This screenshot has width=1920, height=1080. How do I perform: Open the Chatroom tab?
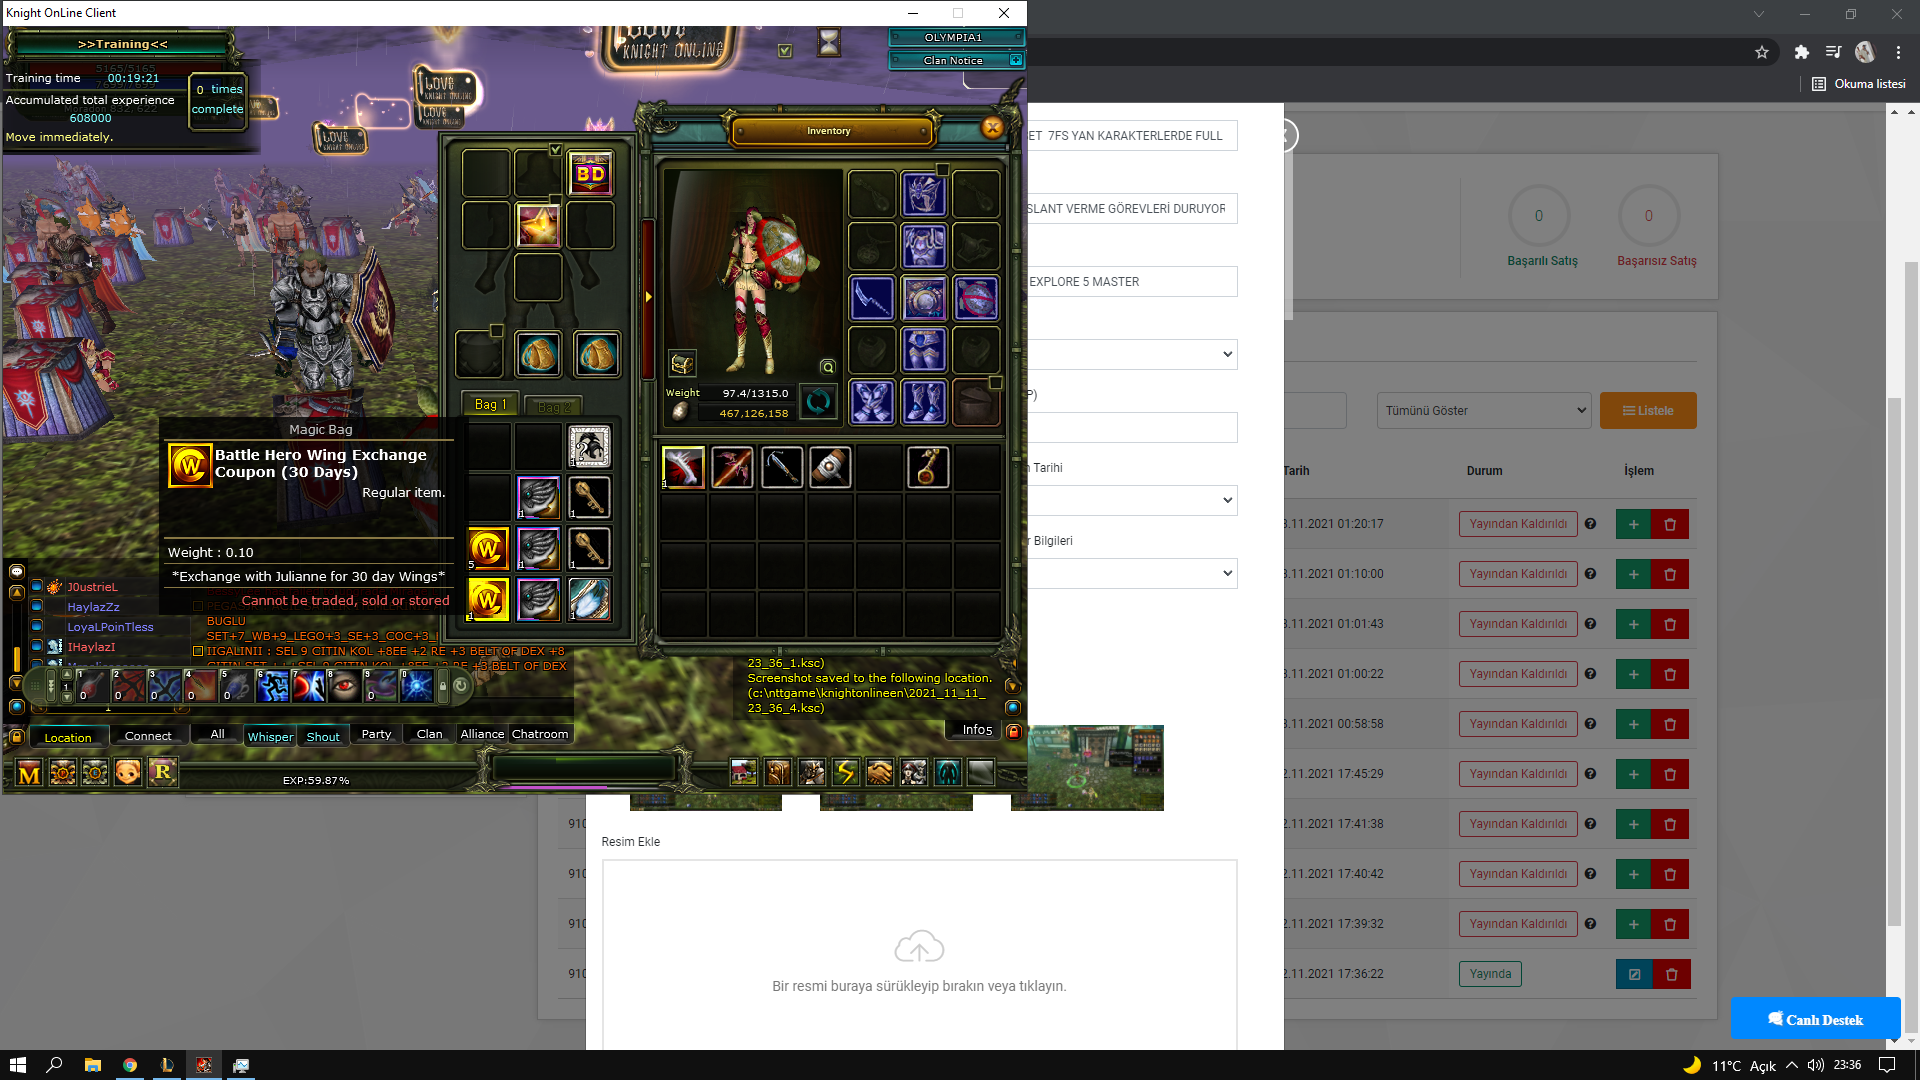[x=540, y=733]
